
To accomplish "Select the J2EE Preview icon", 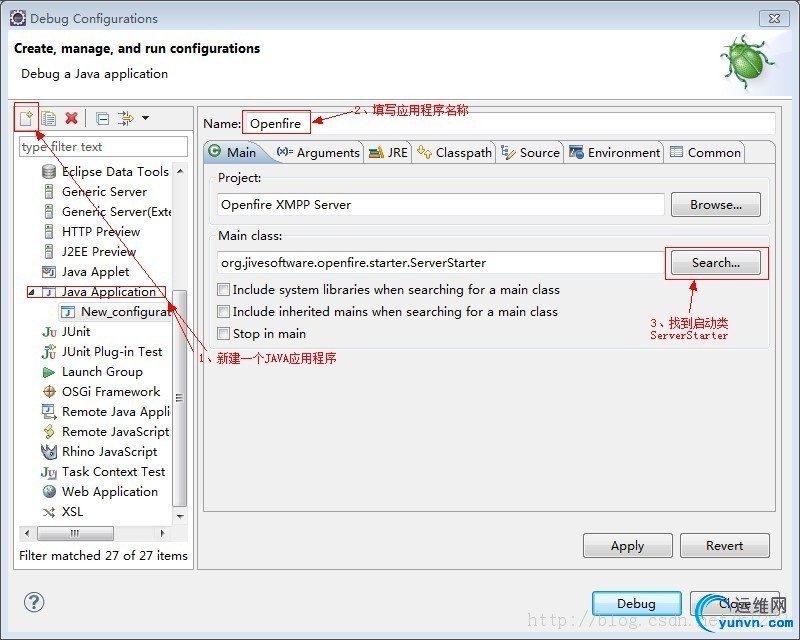I will 49,251.
